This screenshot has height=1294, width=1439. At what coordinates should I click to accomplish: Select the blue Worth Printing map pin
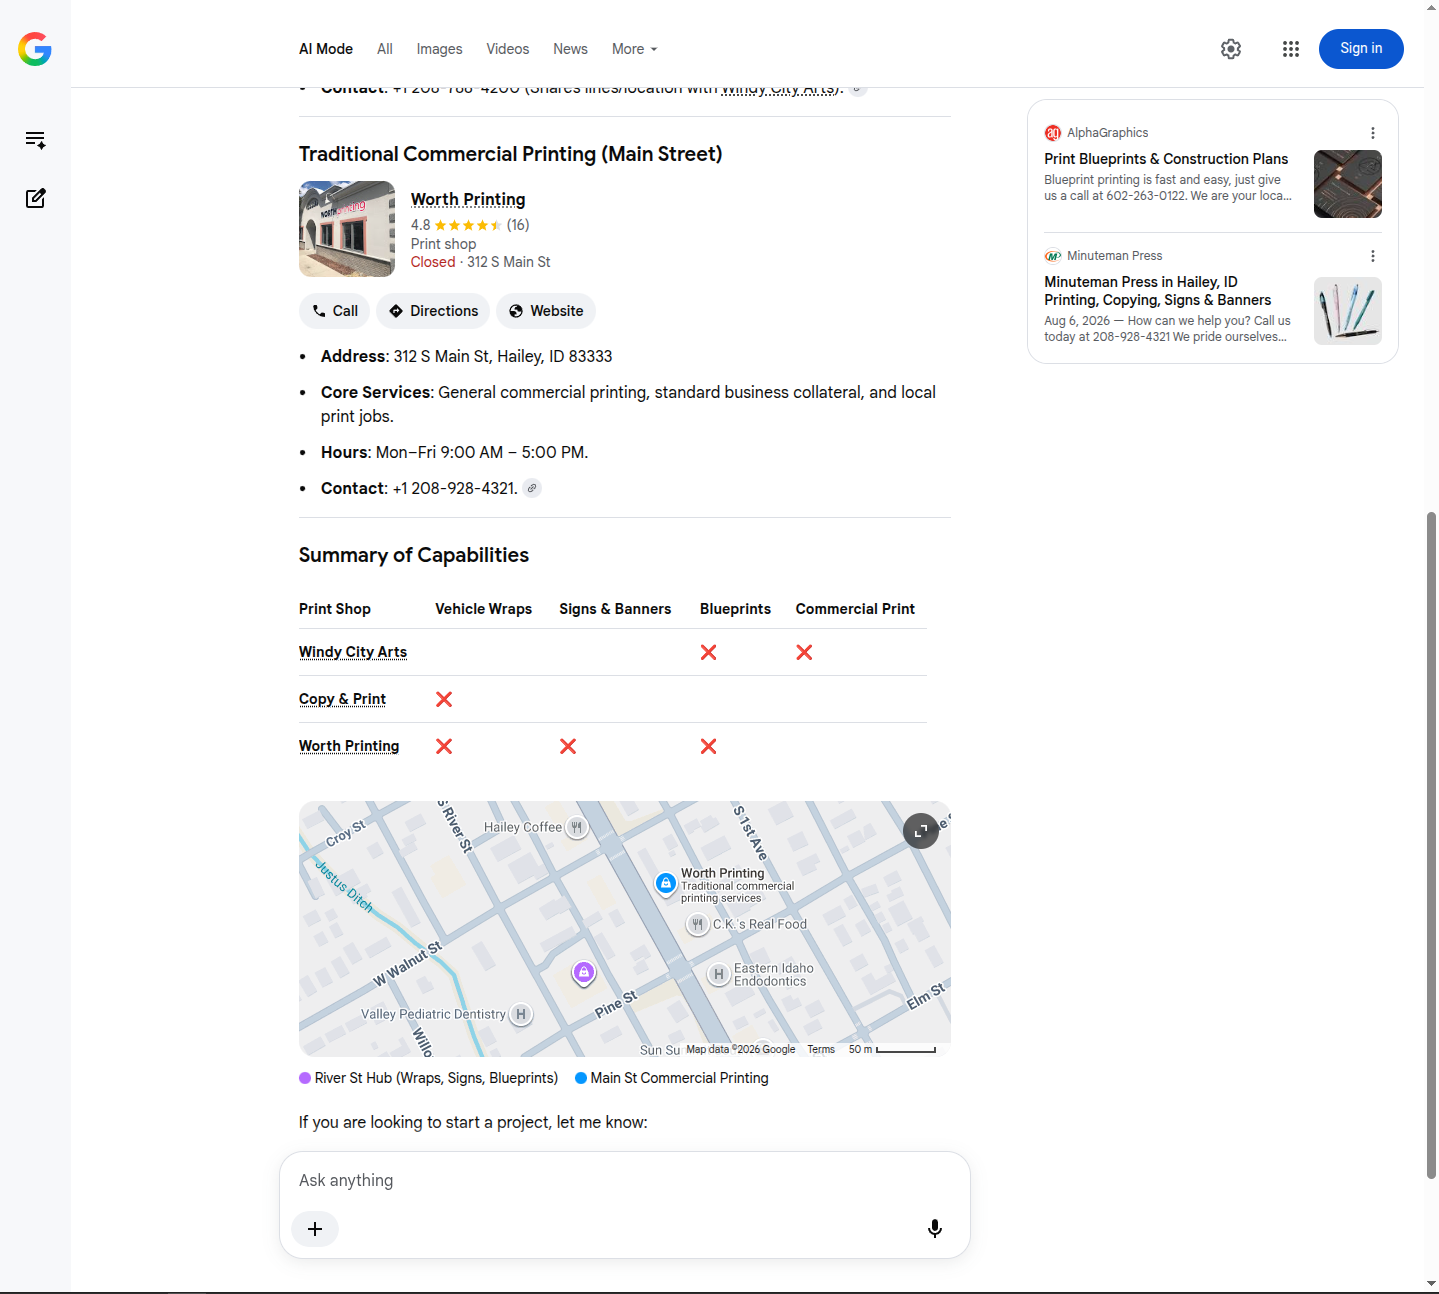point(666,885)
